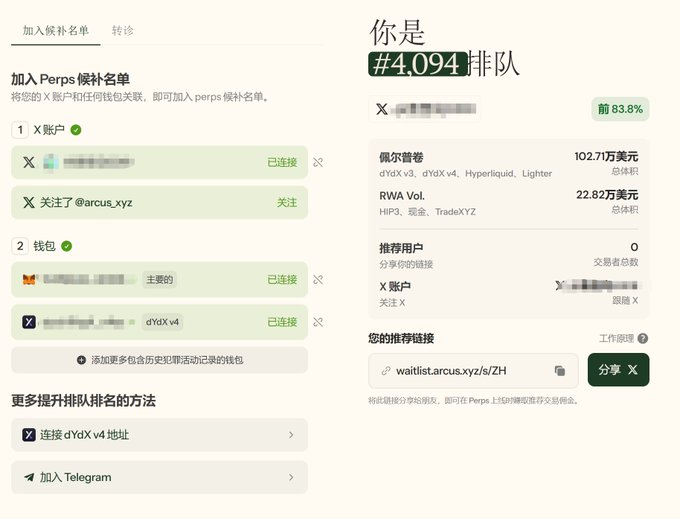Click the 关注了 @arcus_xyz text

tap(86, 202)
